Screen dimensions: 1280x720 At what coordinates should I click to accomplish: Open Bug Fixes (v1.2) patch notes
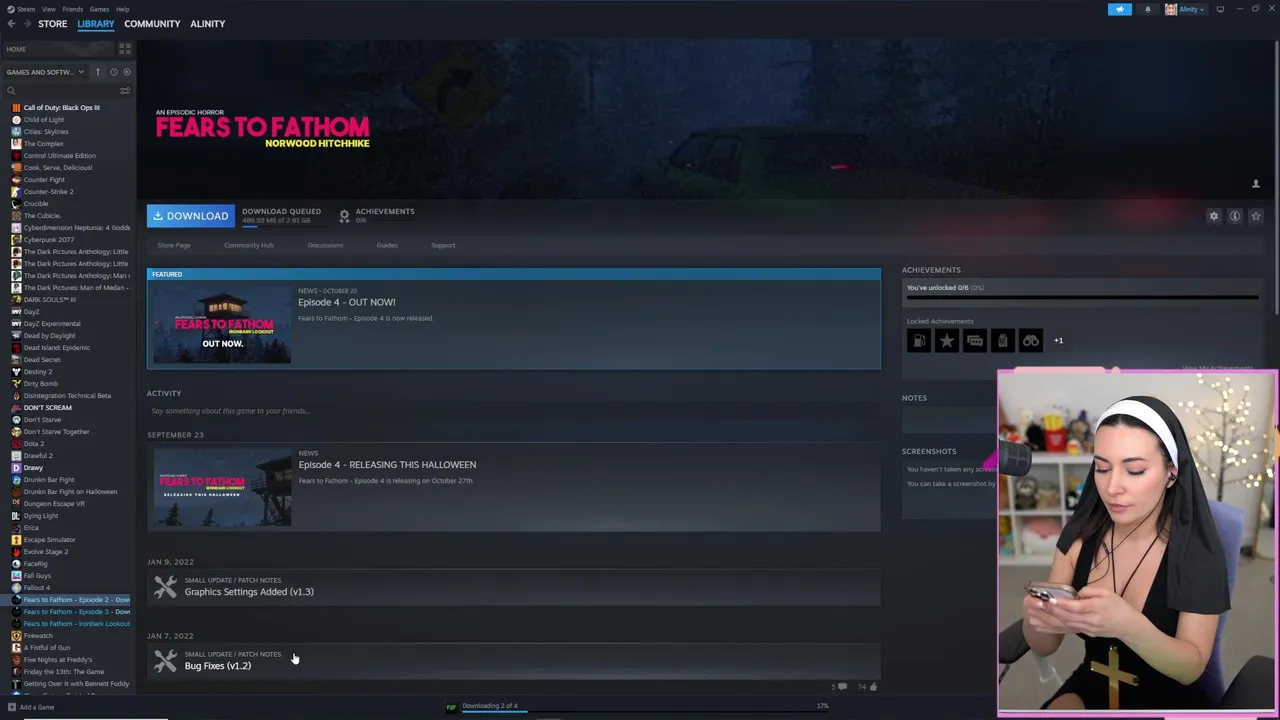click(x=218, y=666)
